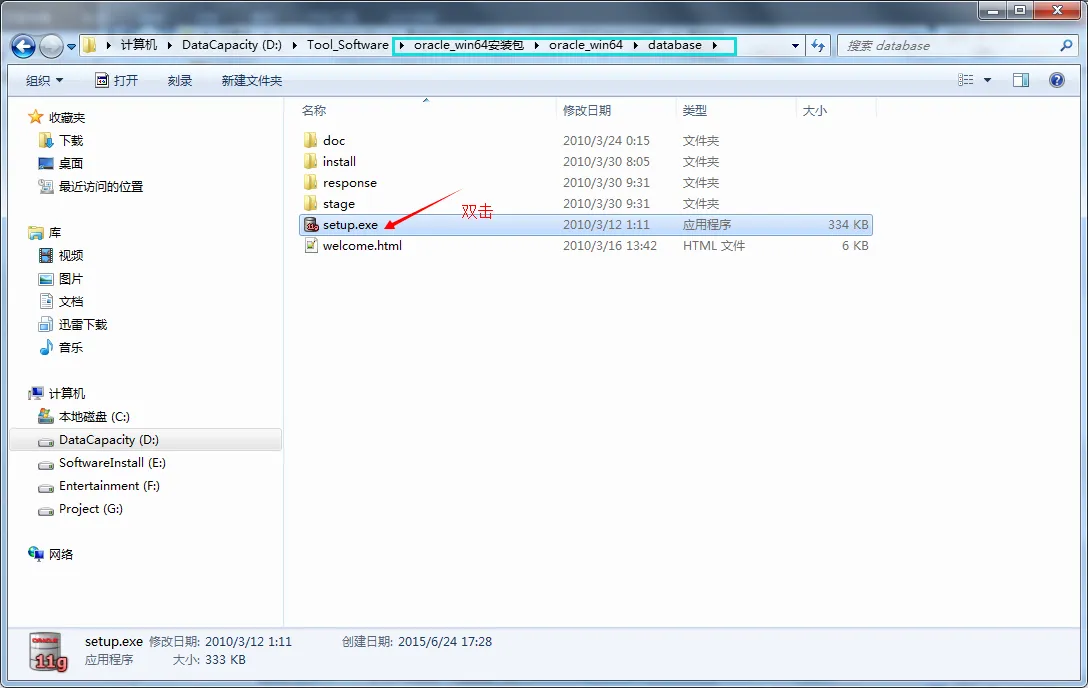Click the Oracle 11g thumbnail in details pane
Viewport: 1088px width, 688px height.
(x=48, y=652)
